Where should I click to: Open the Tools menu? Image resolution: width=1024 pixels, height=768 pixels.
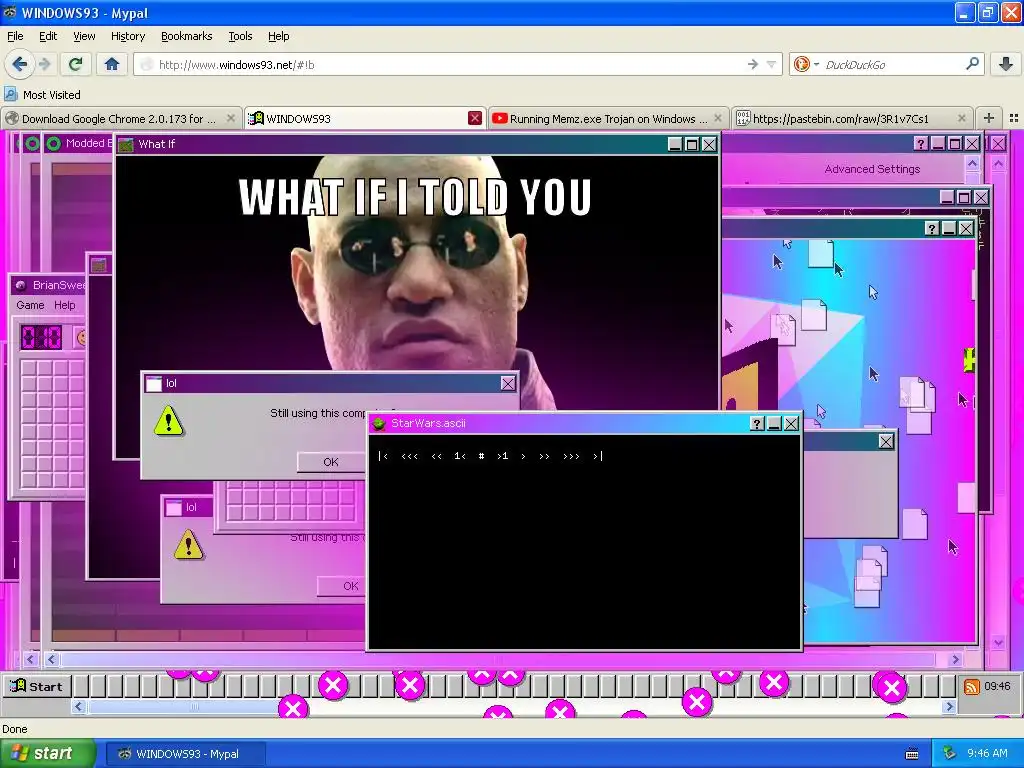point(240,36)
